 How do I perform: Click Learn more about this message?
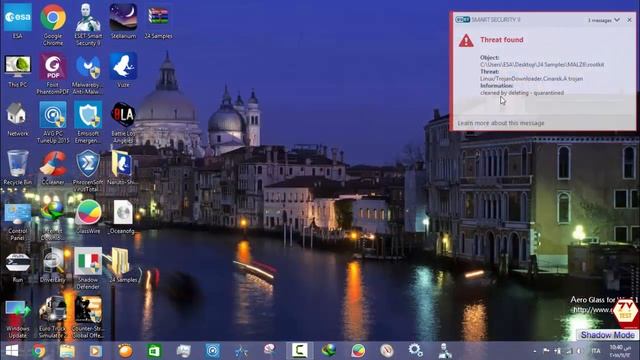(501, 123)
